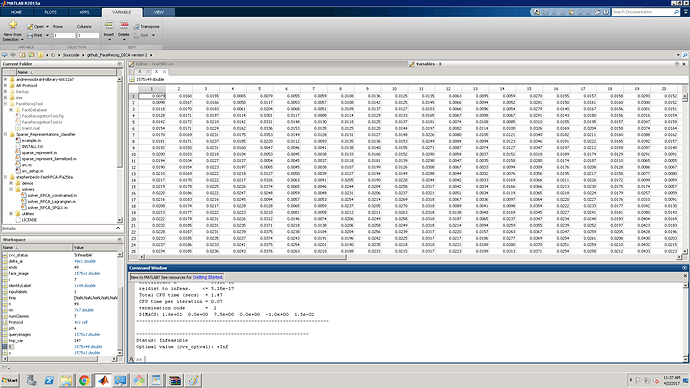Expand the cvx folder in Current Folder
The image size is (690, 388).
[x=5, y=98]
